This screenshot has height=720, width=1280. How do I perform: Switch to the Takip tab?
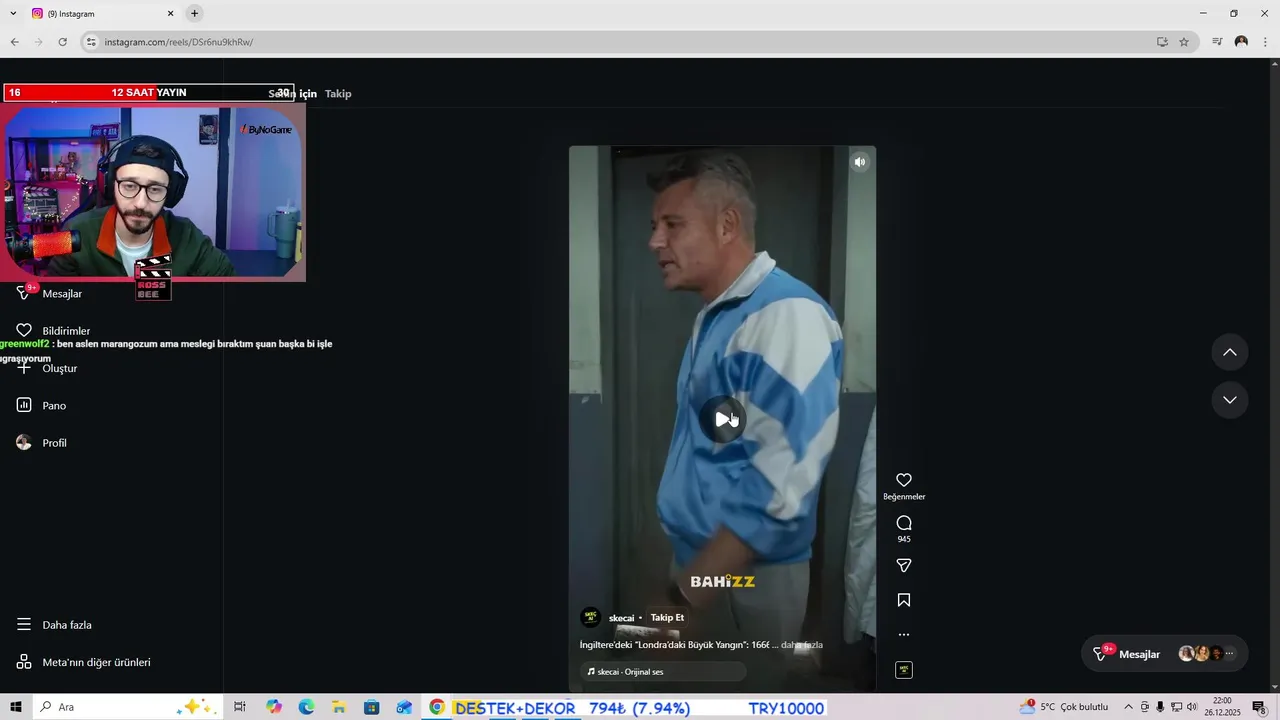coord(338,94)
